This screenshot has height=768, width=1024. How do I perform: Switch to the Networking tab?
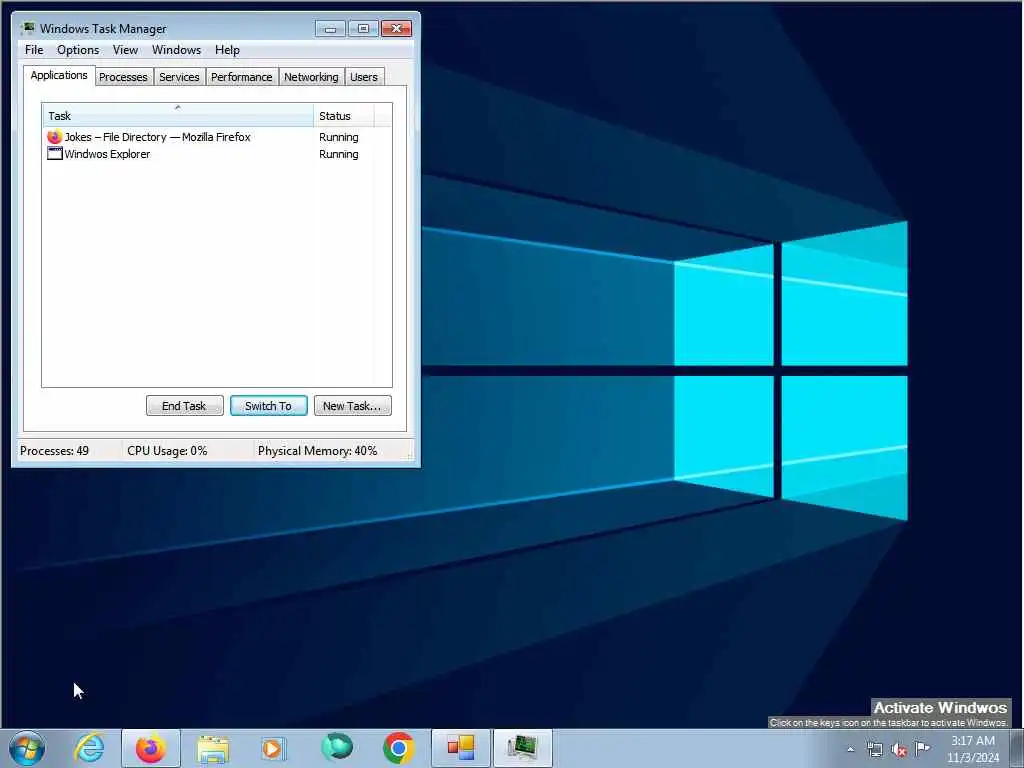coord(311,77)
